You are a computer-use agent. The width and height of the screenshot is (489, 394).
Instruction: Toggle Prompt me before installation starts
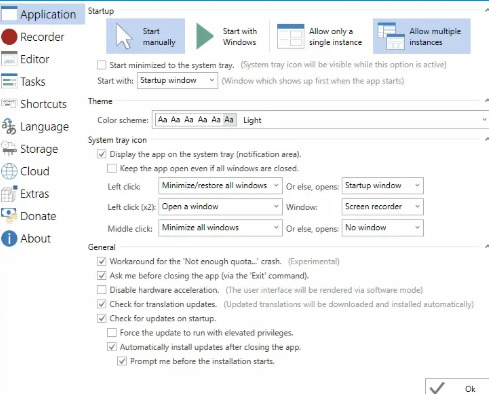[x=122, y=361]
